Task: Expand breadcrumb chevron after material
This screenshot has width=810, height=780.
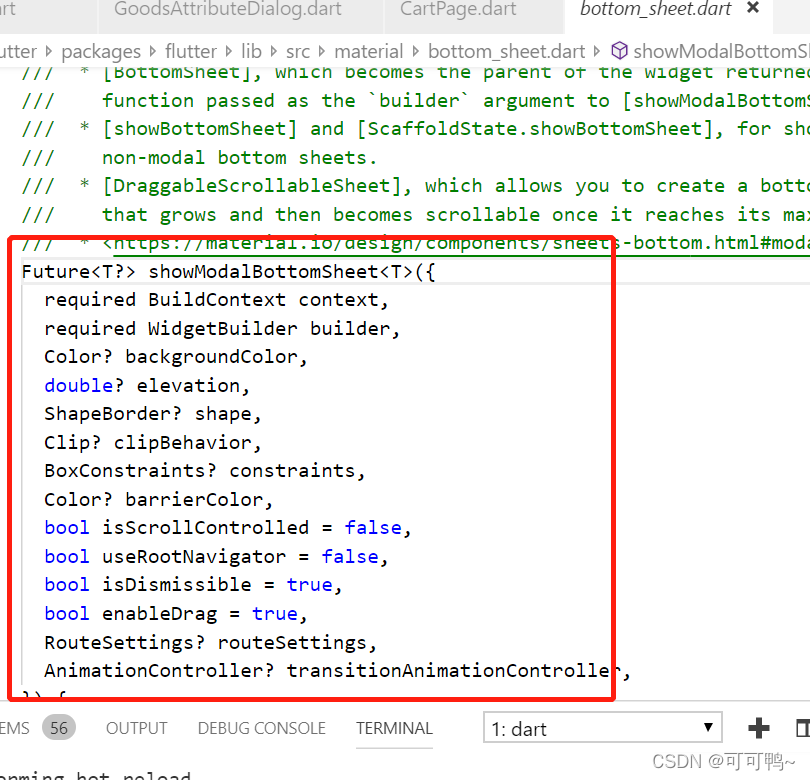Action: [x=415, y=51]
